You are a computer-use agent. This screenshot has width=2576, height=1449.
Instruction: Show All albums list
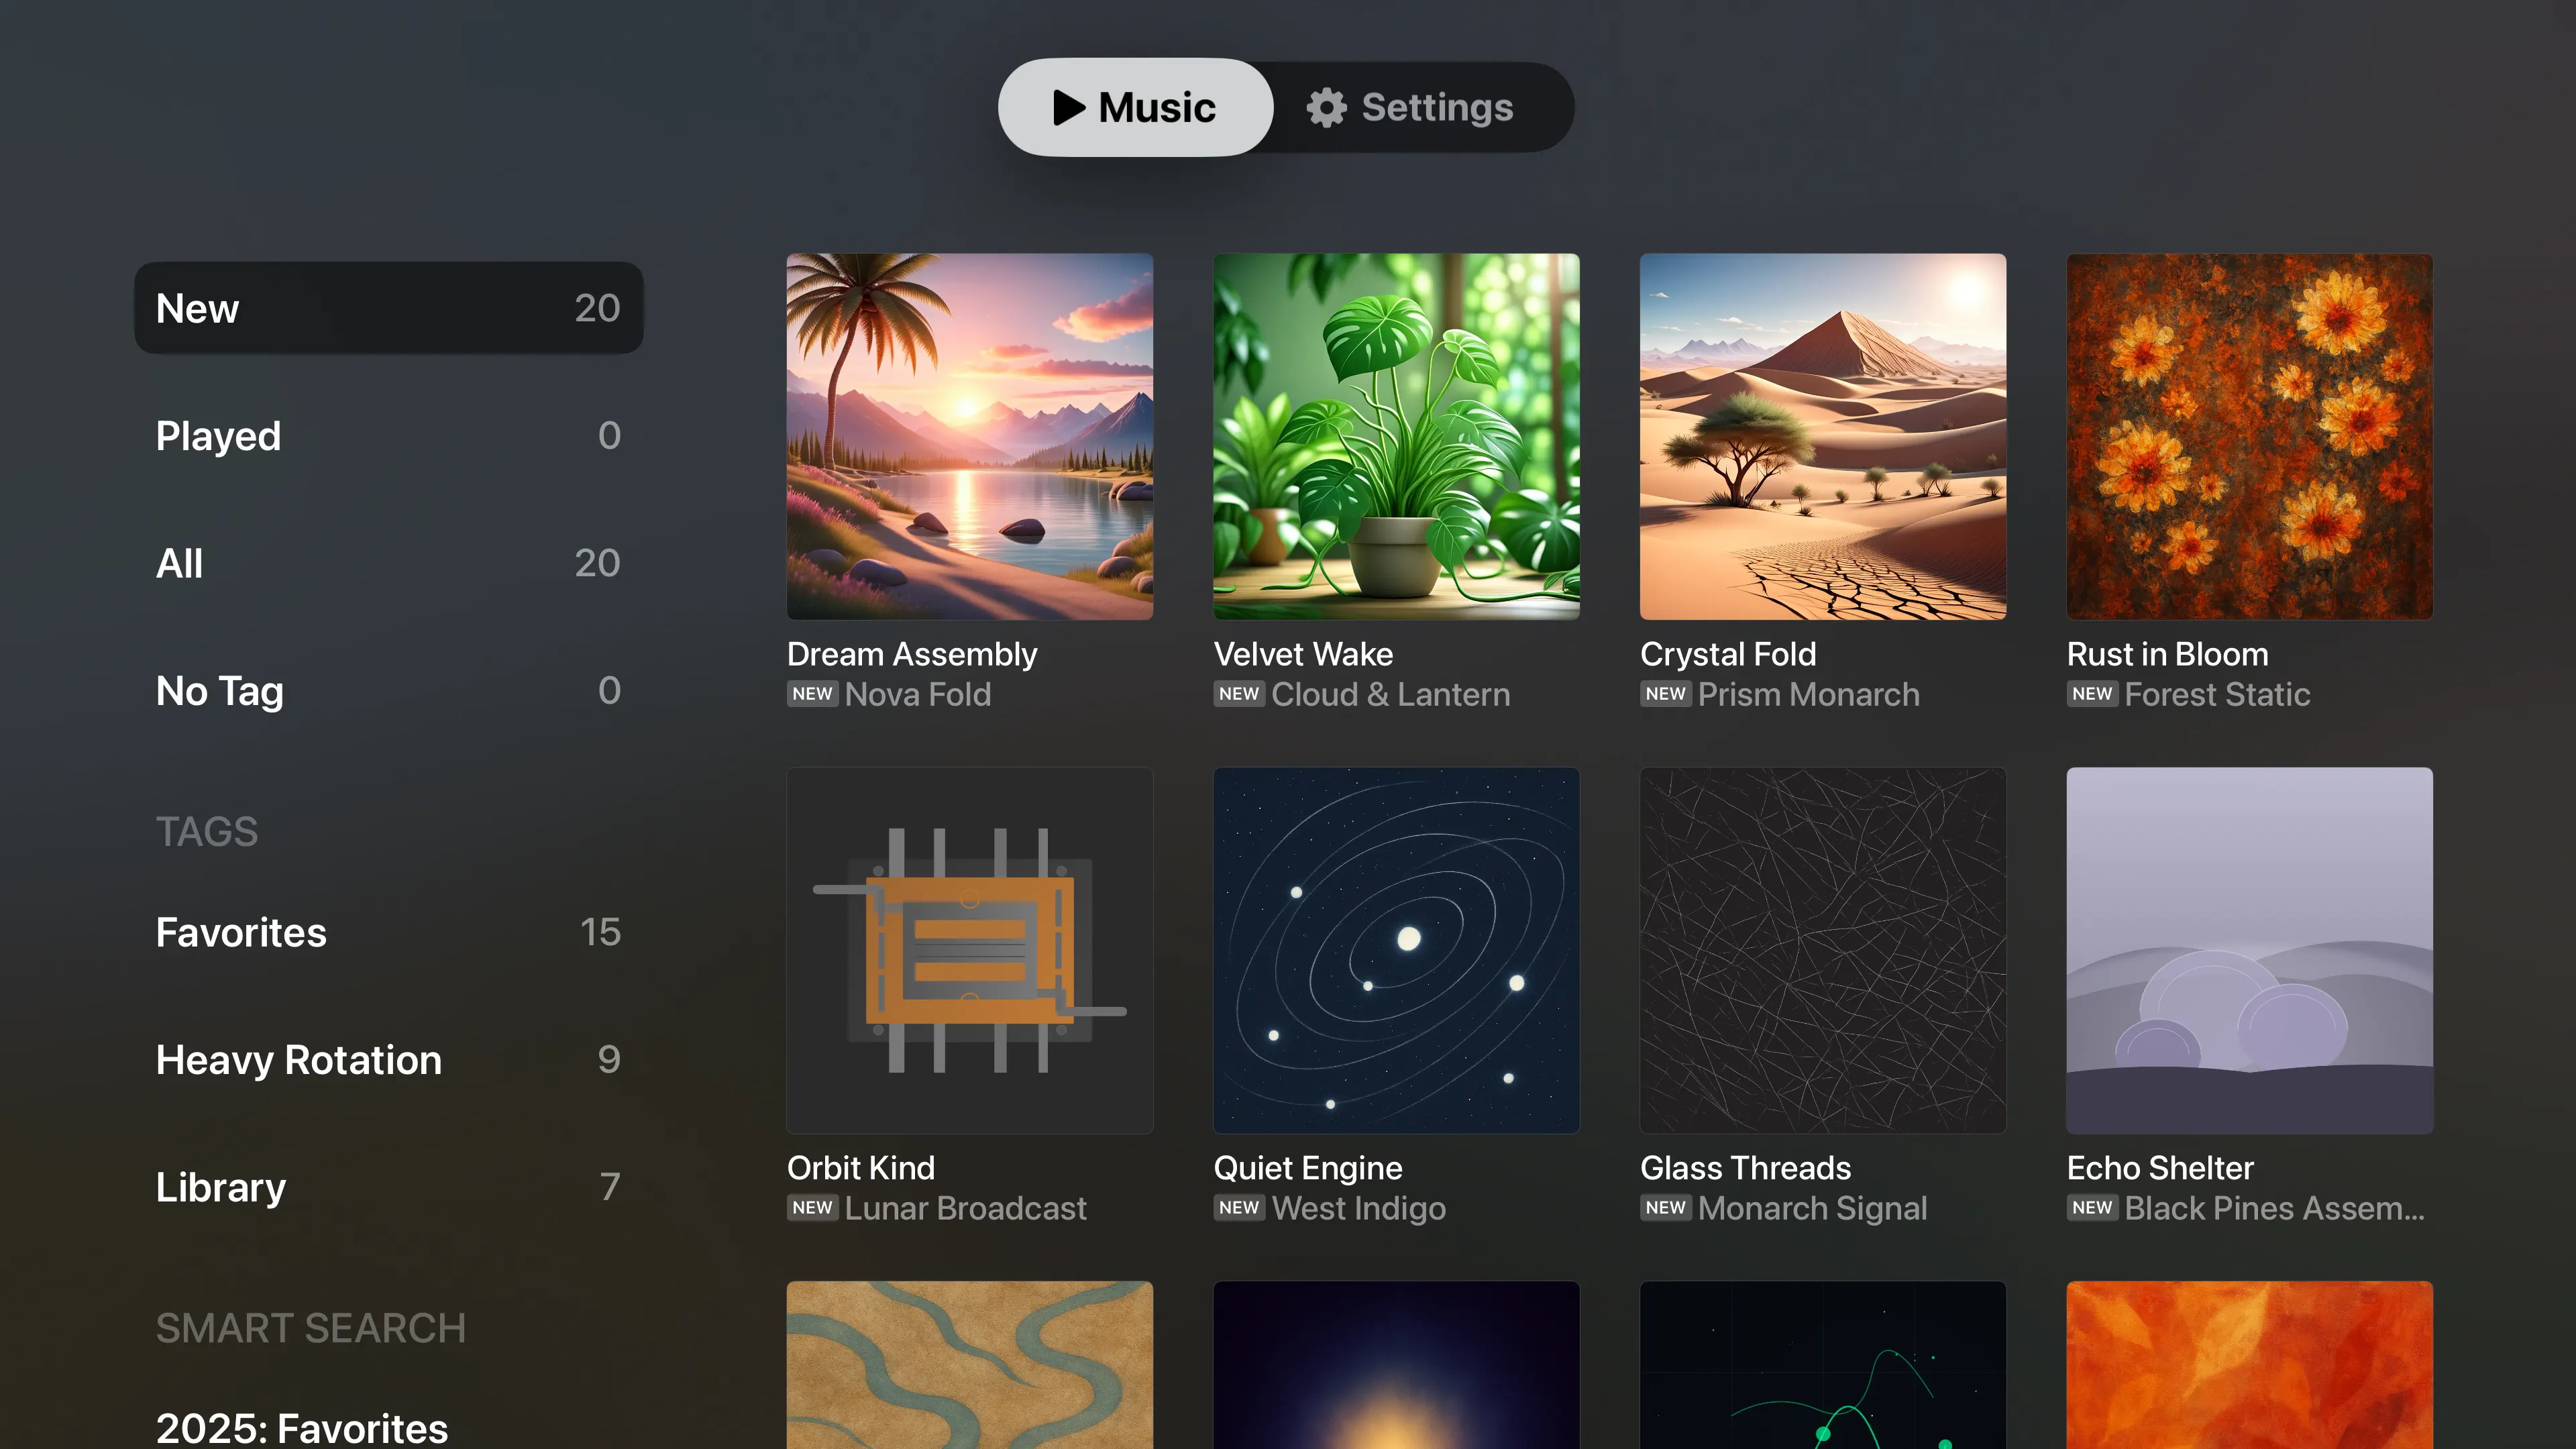click(x=388, y=563)
